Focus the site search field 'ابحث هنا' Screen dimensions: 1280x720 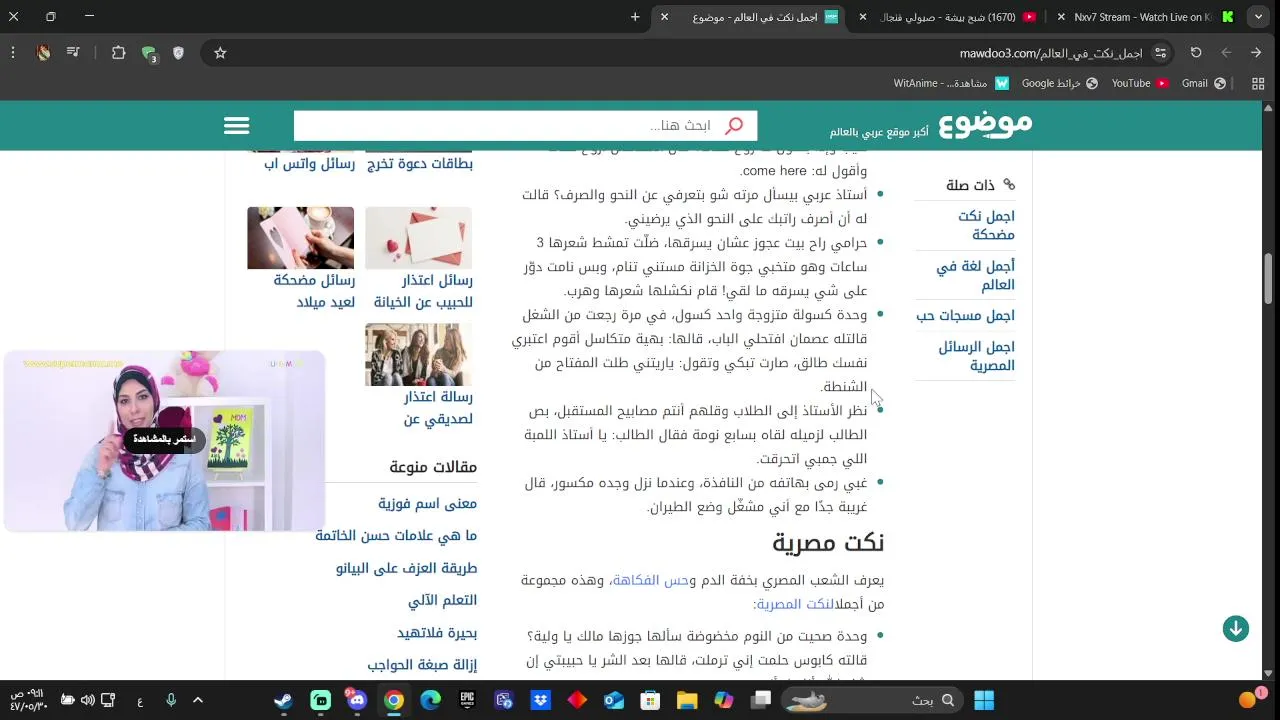tap(525, 126)
